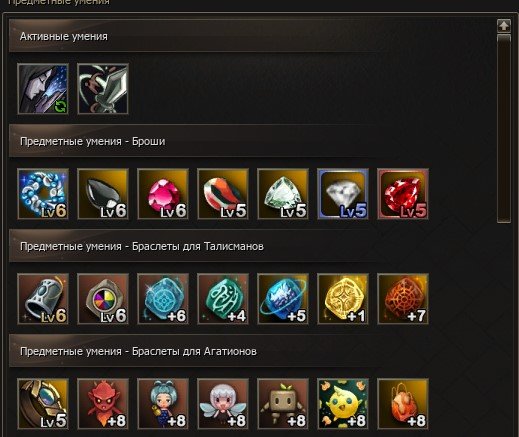The width and height of the screenshot is (519, 437).
Task: Click the golden talisman +1 icon
Action: tap(343, 299)
